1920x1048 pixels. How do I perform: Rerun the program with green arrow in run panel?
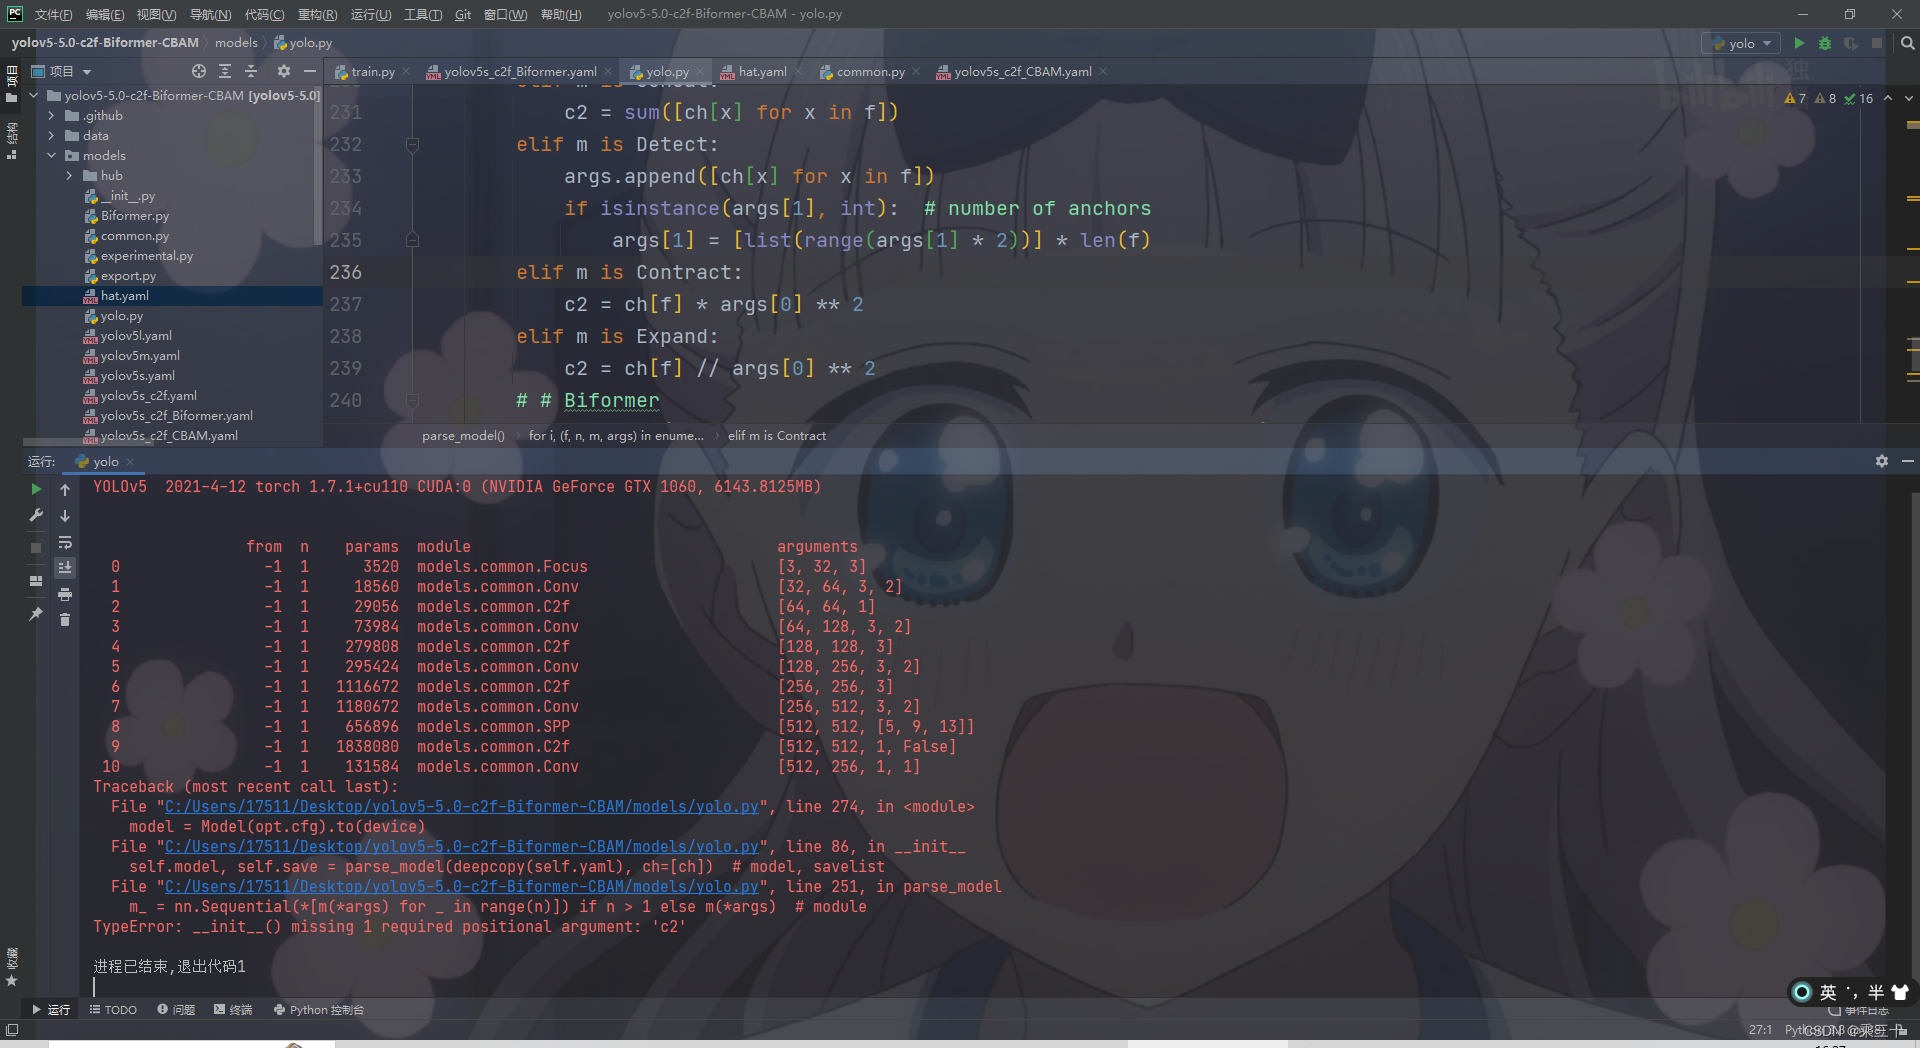pos(36,490)
